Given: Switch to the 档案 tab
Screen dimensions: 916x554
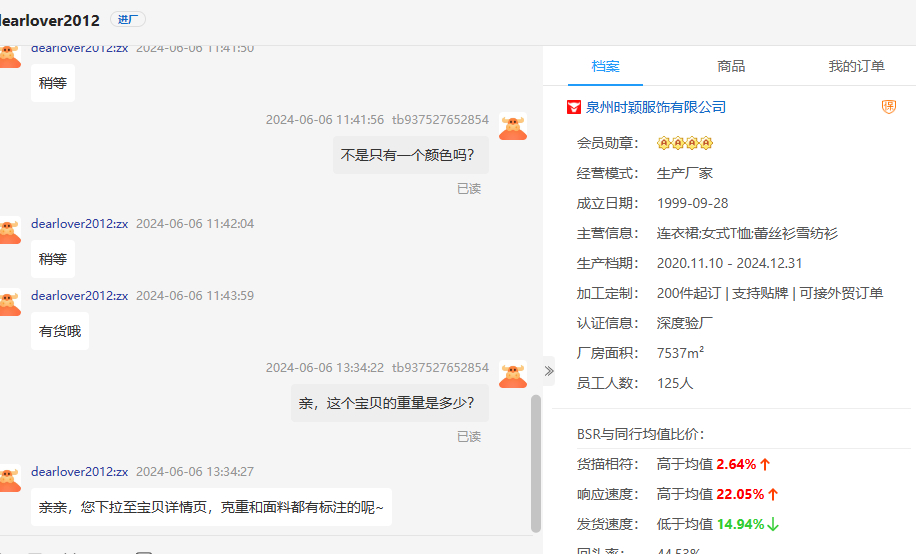Looking at the screenshot, I should pos(605,67).
